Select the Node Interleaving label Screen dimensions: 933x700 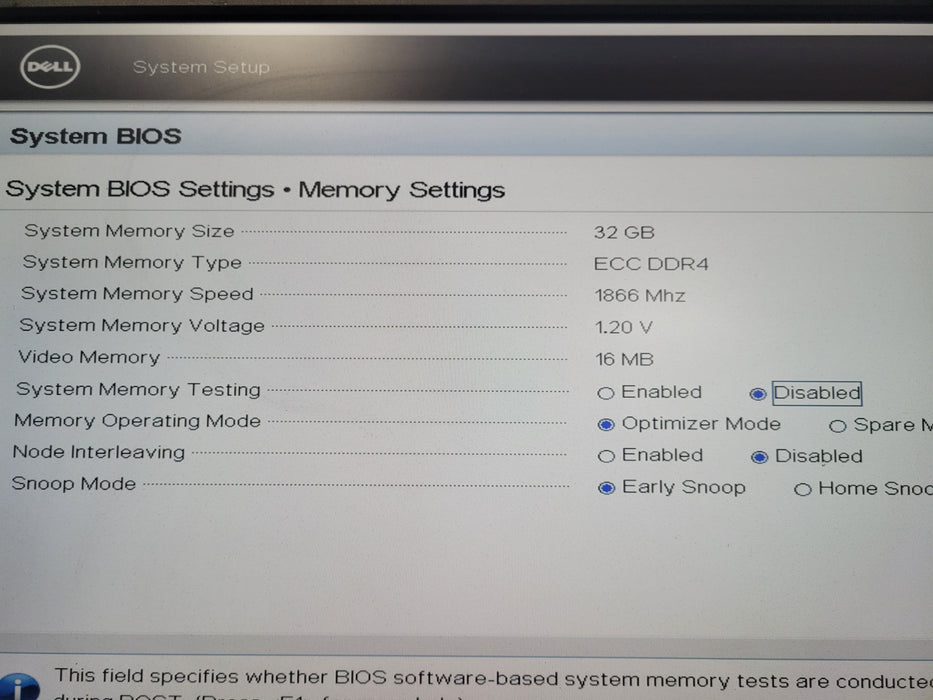pyautogui.click(x=99, y=452)
